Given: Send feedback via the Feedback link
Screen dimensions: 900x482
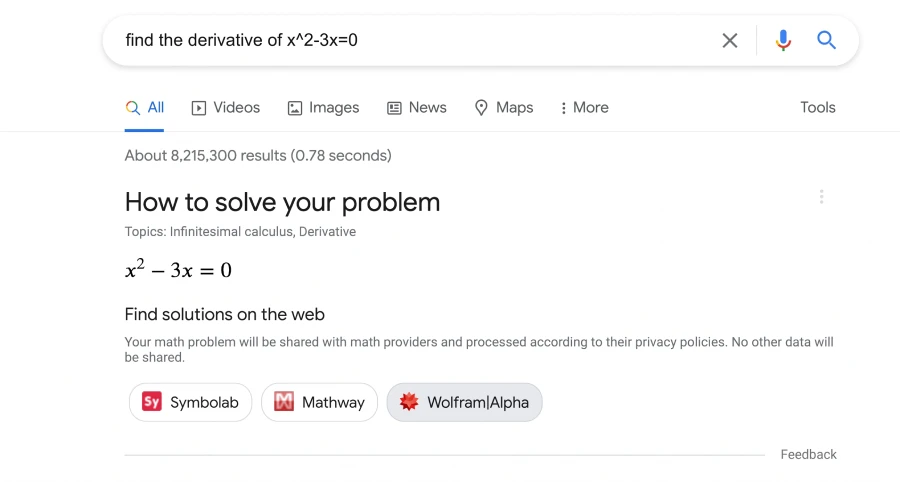Looking at the screenshot, I should (808, 454).
